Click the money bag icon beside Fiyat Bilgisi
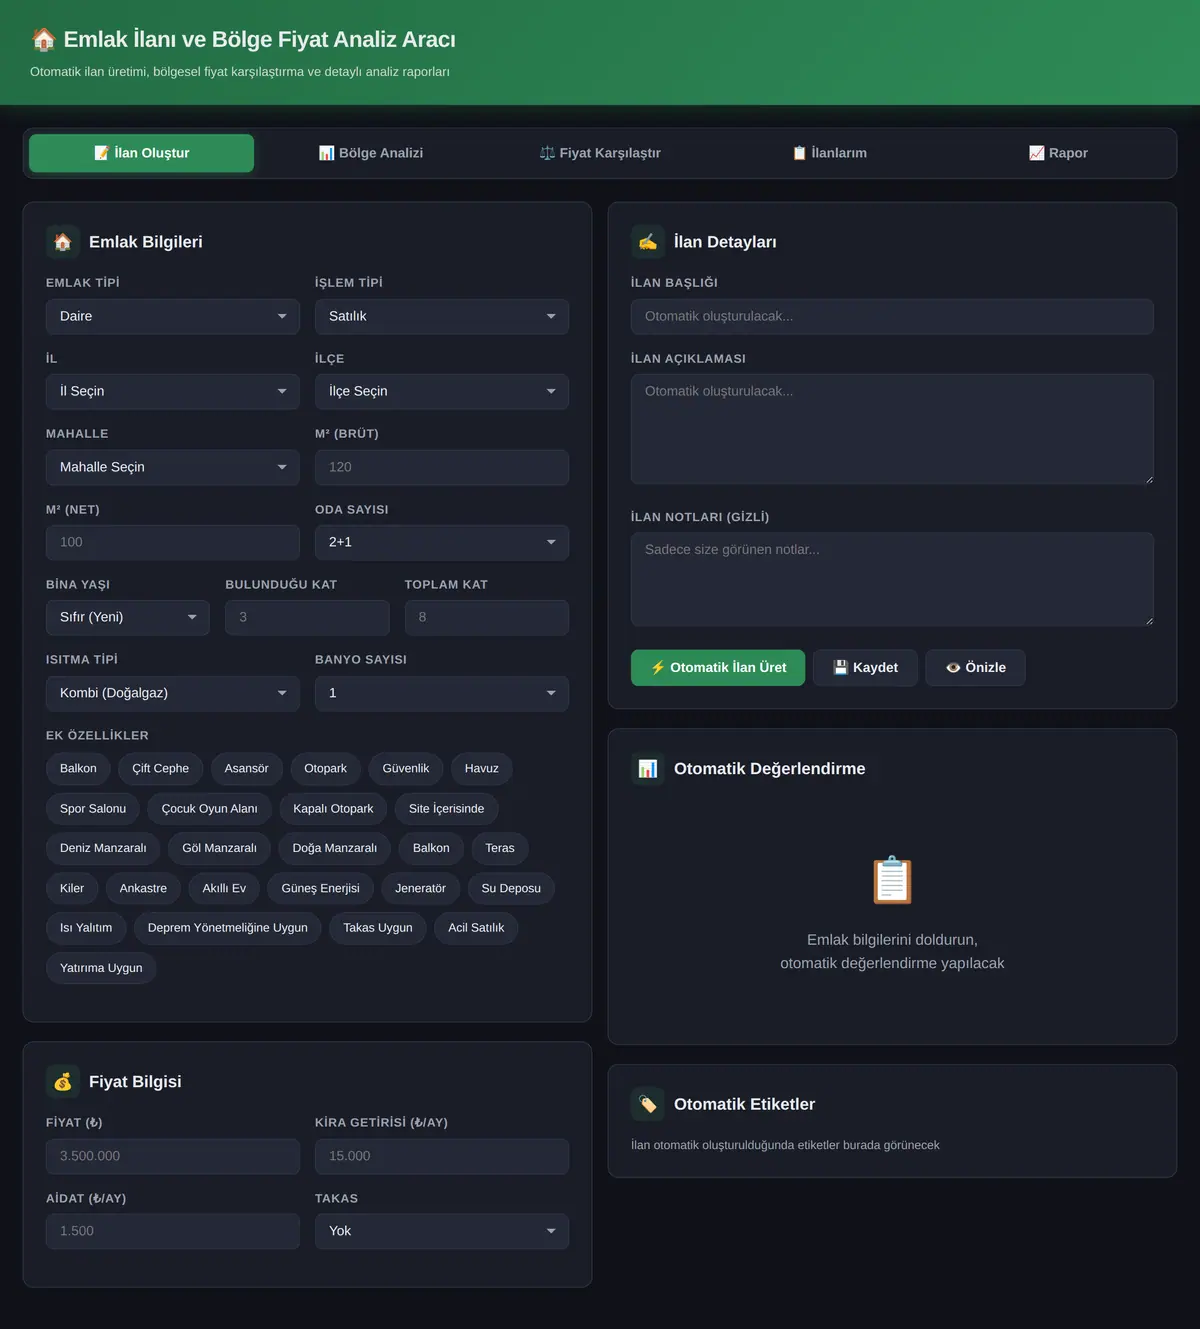 [x=63, y=1082]
